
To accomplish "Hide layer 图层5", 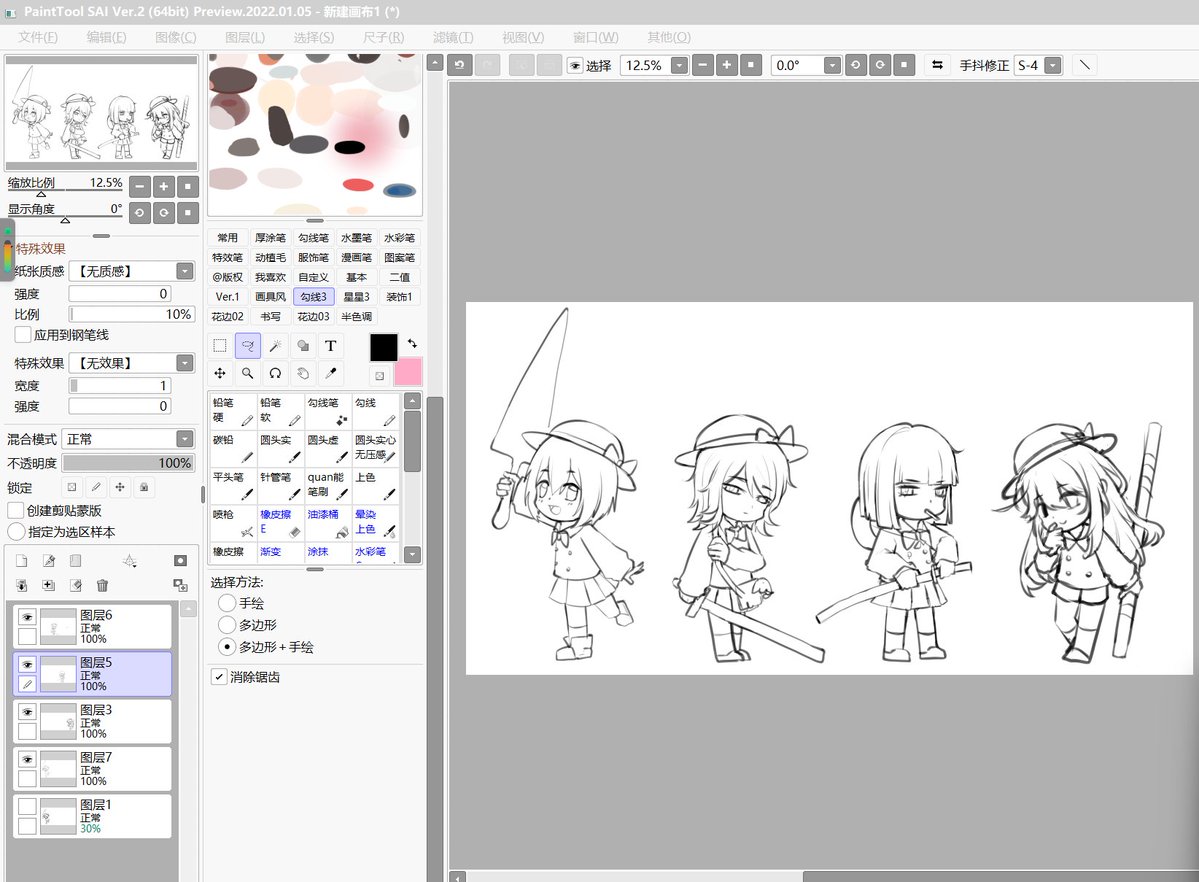I will [x=28, y=664].
